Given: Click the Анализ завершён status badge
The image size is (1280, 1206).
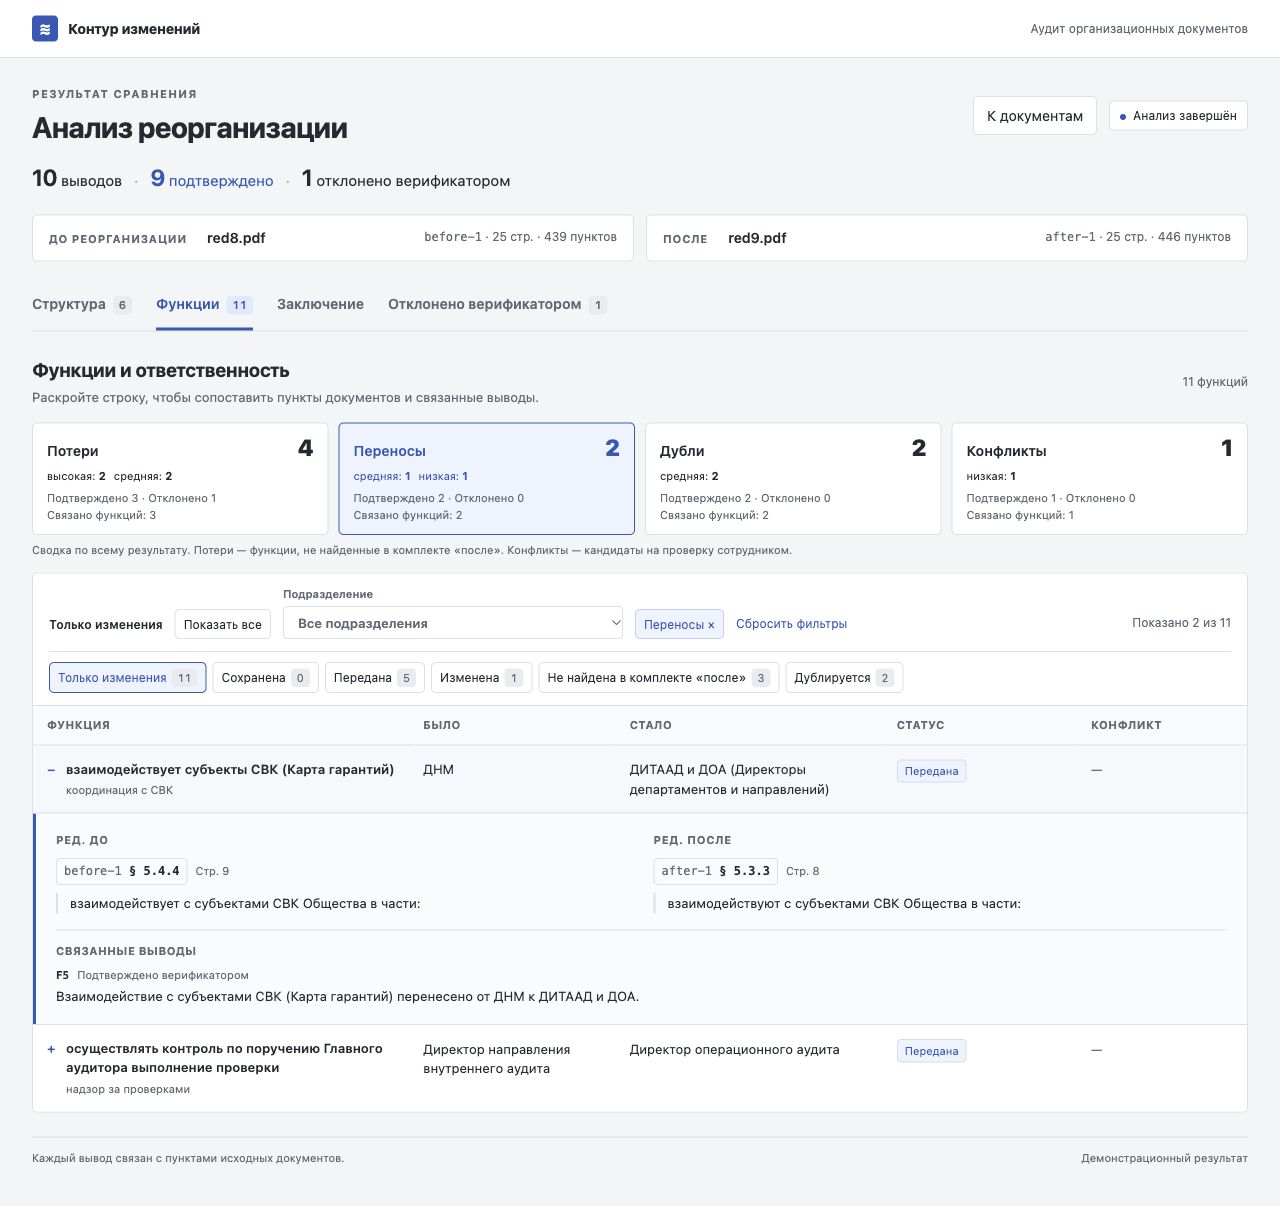Looking at the screenshot, I should coord(1178,116).
